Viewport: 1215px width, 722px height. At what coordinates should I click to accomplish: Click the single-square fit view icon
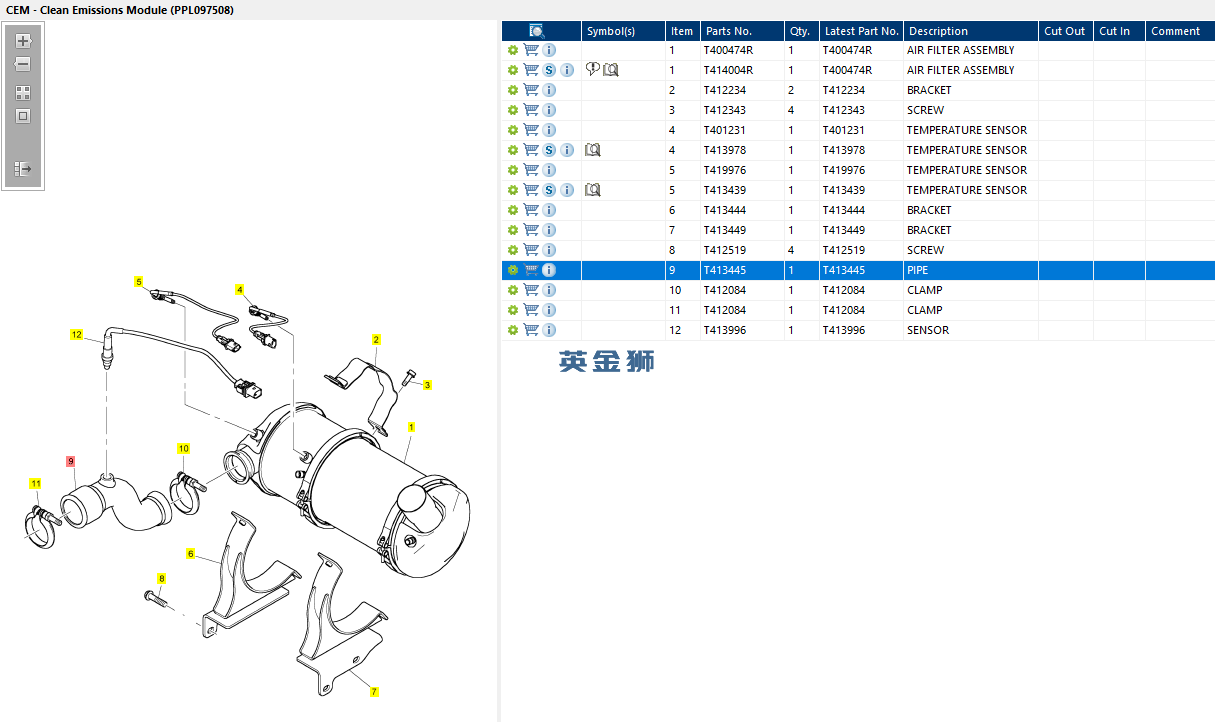[23, 116]
